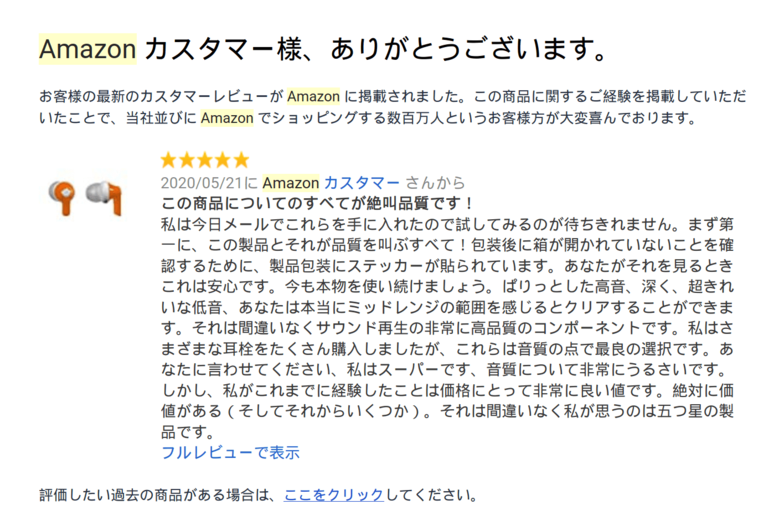Click highlighted Amazon beside the review date
Image resolution: width=784 pixels, height=505 pixels.
(290, 182)
